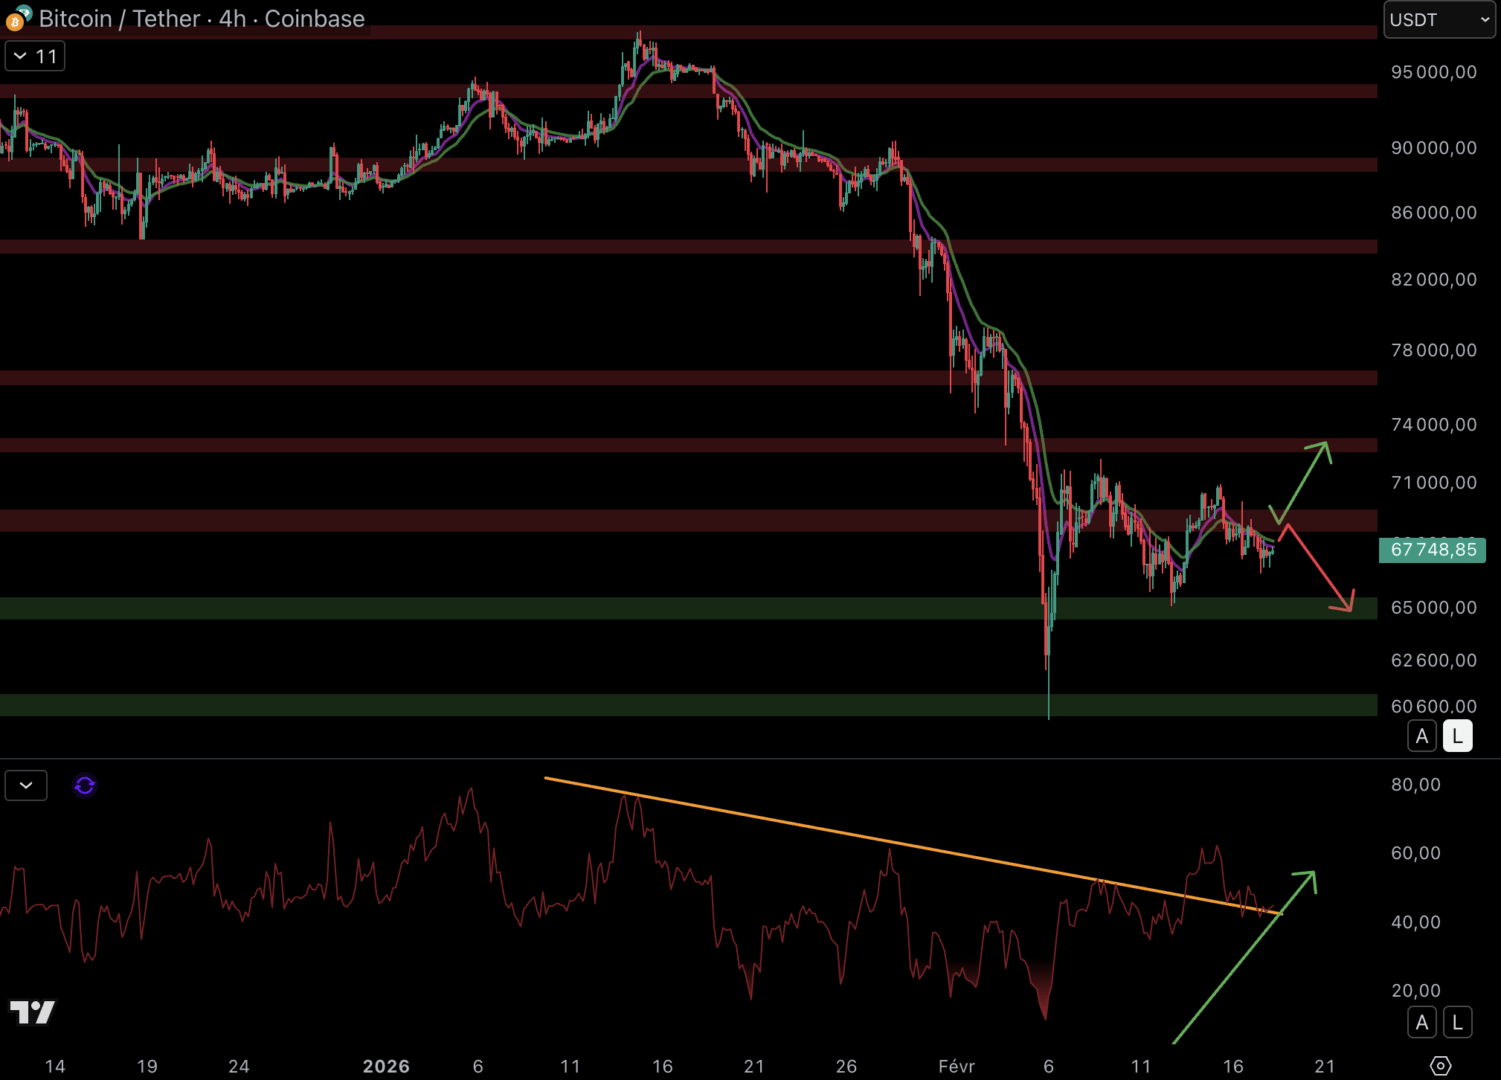
Task: Click the Bitcoin / Tether symbol title
Action: (200, 18)
